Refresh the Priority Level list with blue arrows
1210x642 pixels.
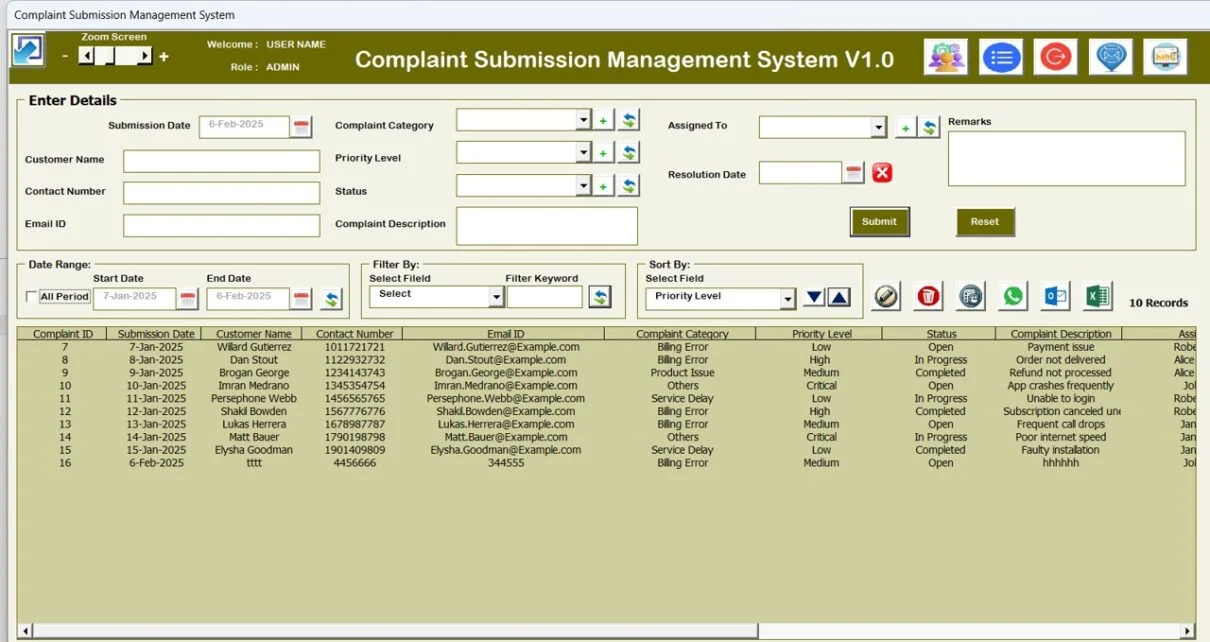point(629,151)
